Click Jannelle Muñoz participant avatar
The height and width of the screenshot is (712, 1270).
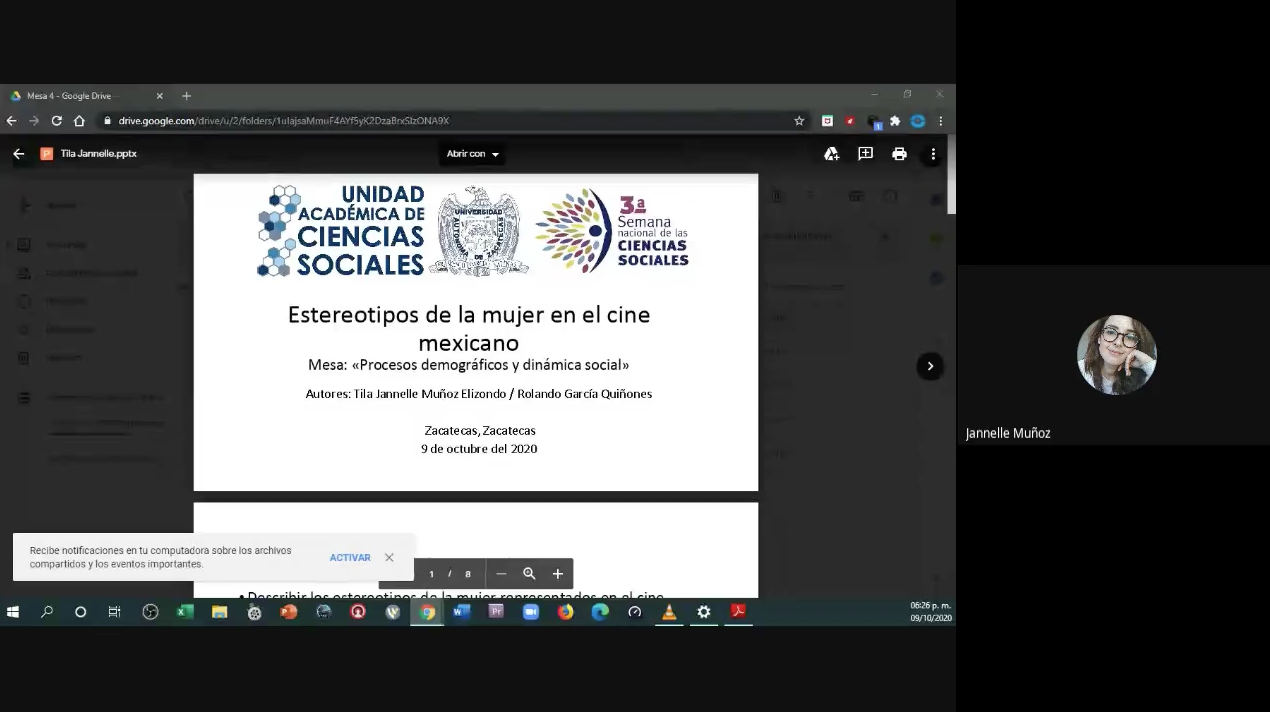click(x=1116, y=354)
